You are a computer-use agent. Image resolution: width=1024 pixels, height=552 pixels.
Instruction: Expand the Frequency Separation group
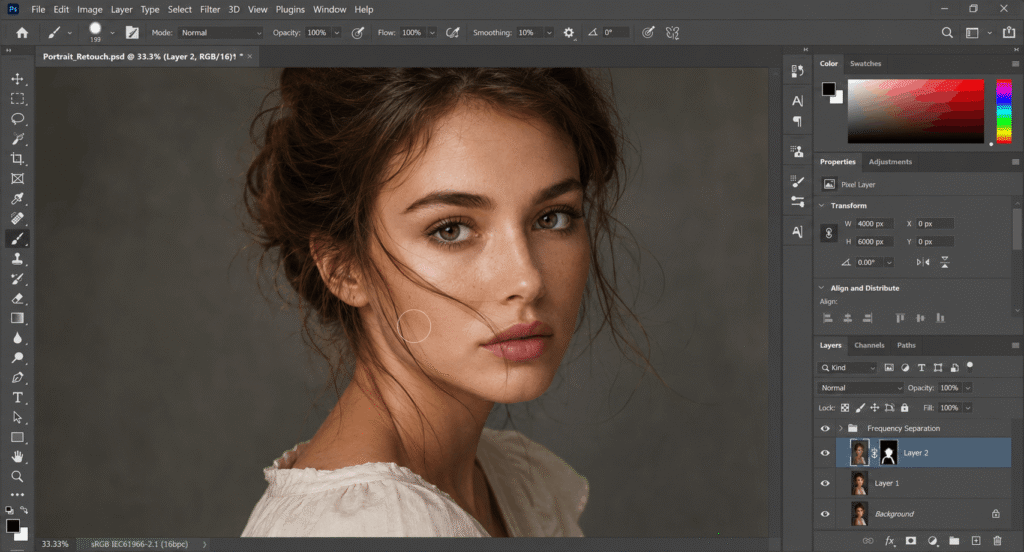tap(840, 429)
